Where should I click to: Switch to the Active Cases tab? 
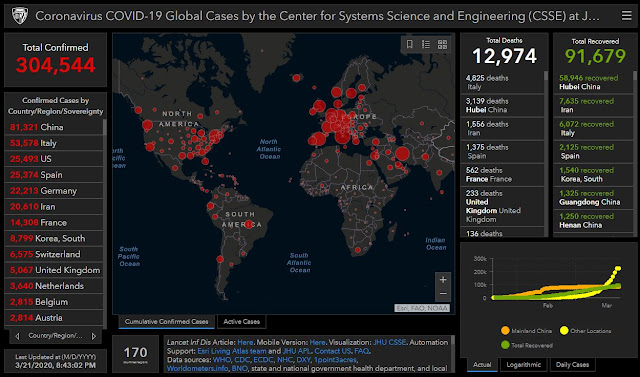click(242, 322)
